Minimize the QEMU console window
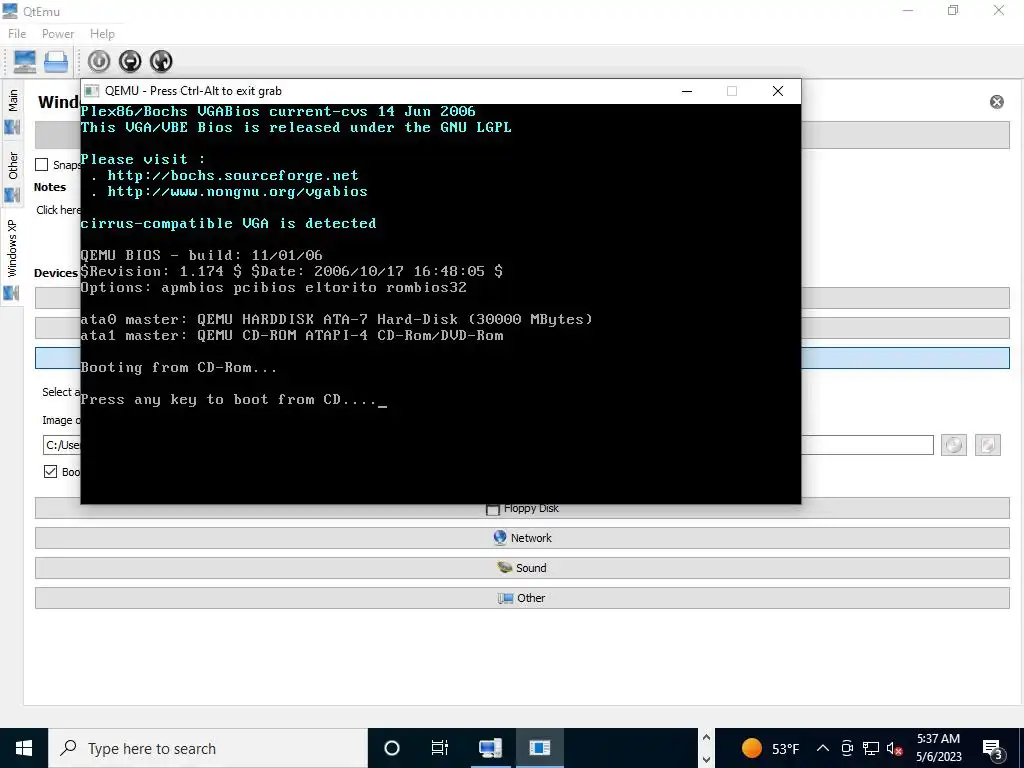This screenshot has width=1024, height=768. click(x=686, y=91)
